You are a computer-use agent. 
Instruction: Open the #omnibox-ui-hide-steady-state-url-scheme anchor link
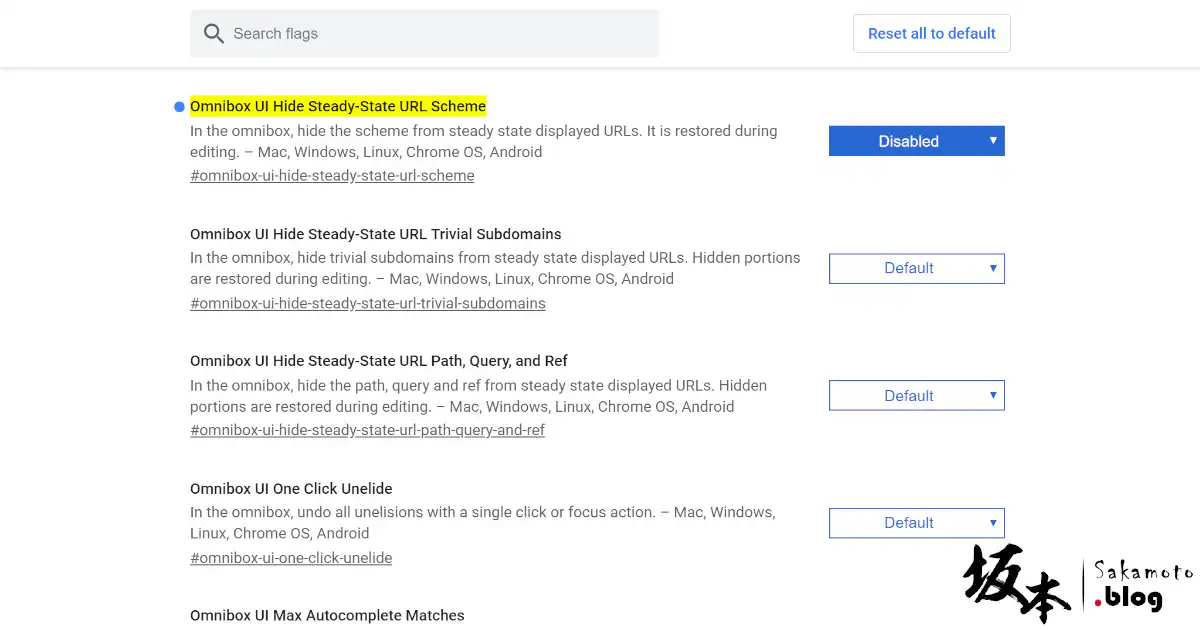[332, 176]
